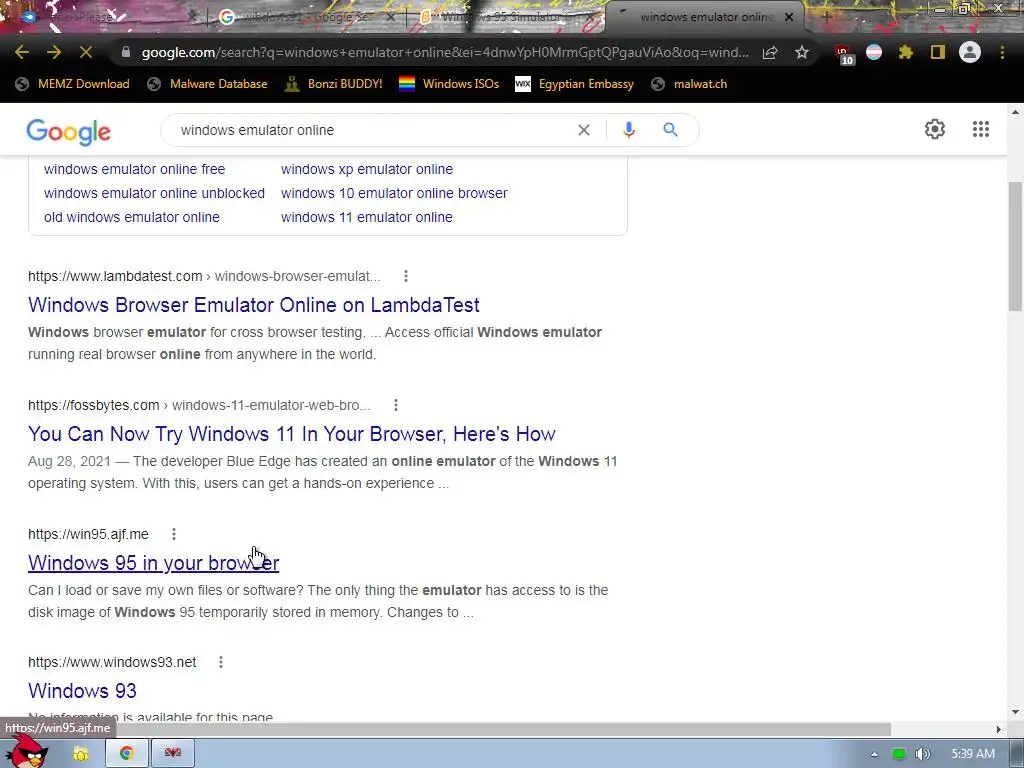This screenshot has height=768, width=1024.
Task: Stop page loading with the X button
Action: [x=86, y=52]
